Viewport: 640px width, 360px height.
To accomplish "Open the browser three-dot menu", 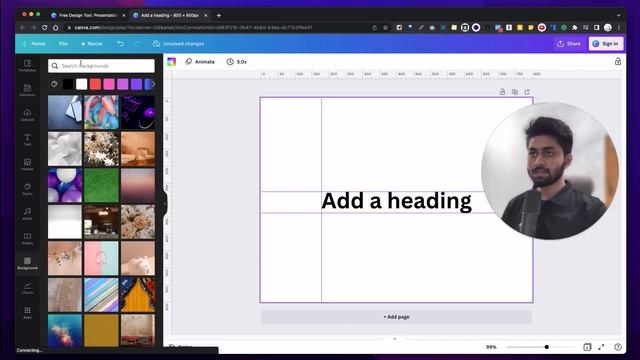I will click(x=619, y=27).
